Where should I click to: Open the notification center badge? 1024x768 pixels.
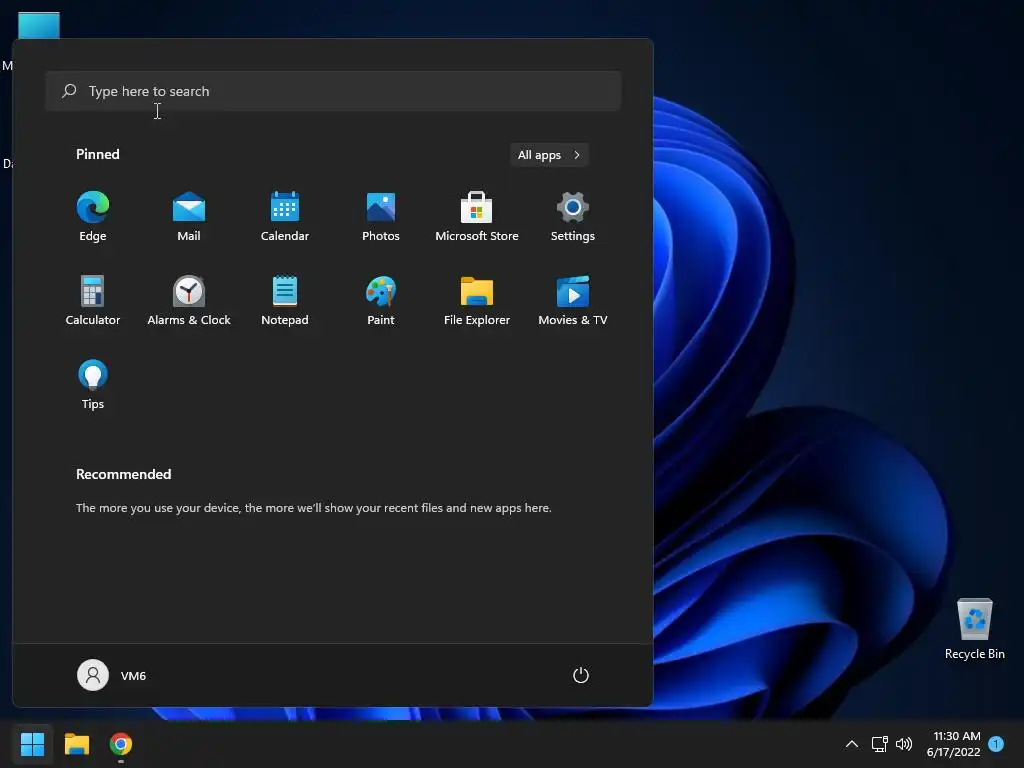(996, 744)
